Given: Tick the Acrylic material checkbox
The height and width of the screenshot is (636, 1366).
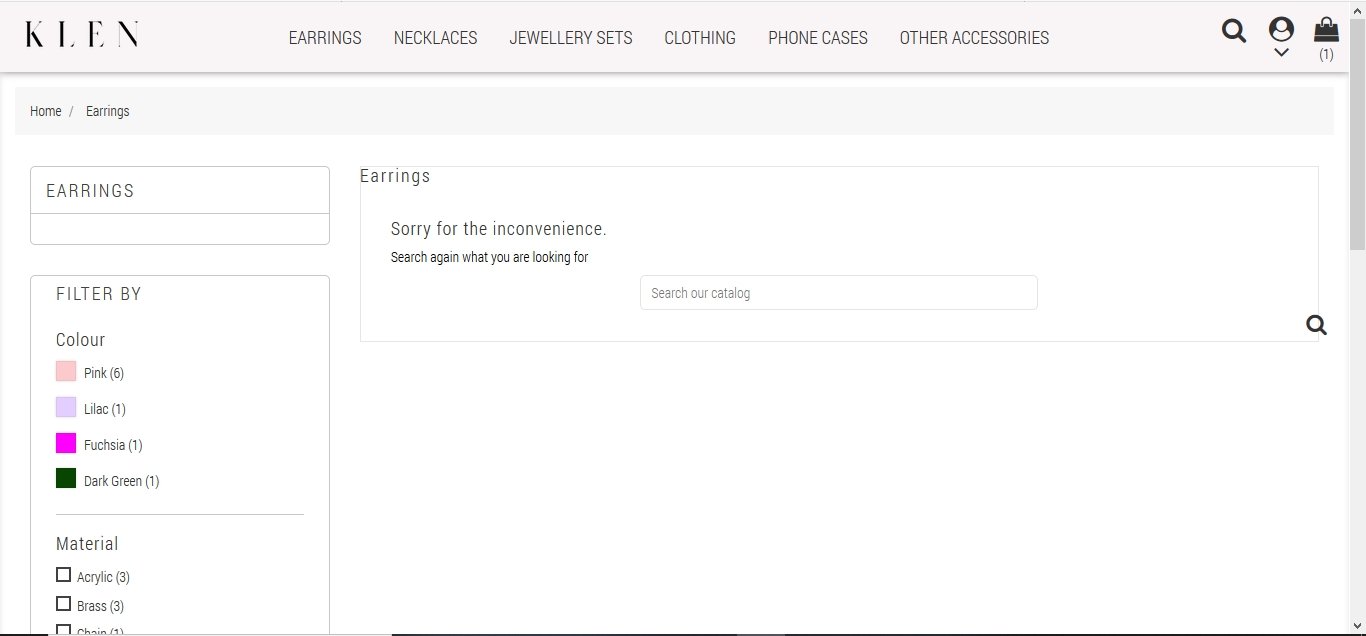Looking at the screenshot, I should 64,575.
